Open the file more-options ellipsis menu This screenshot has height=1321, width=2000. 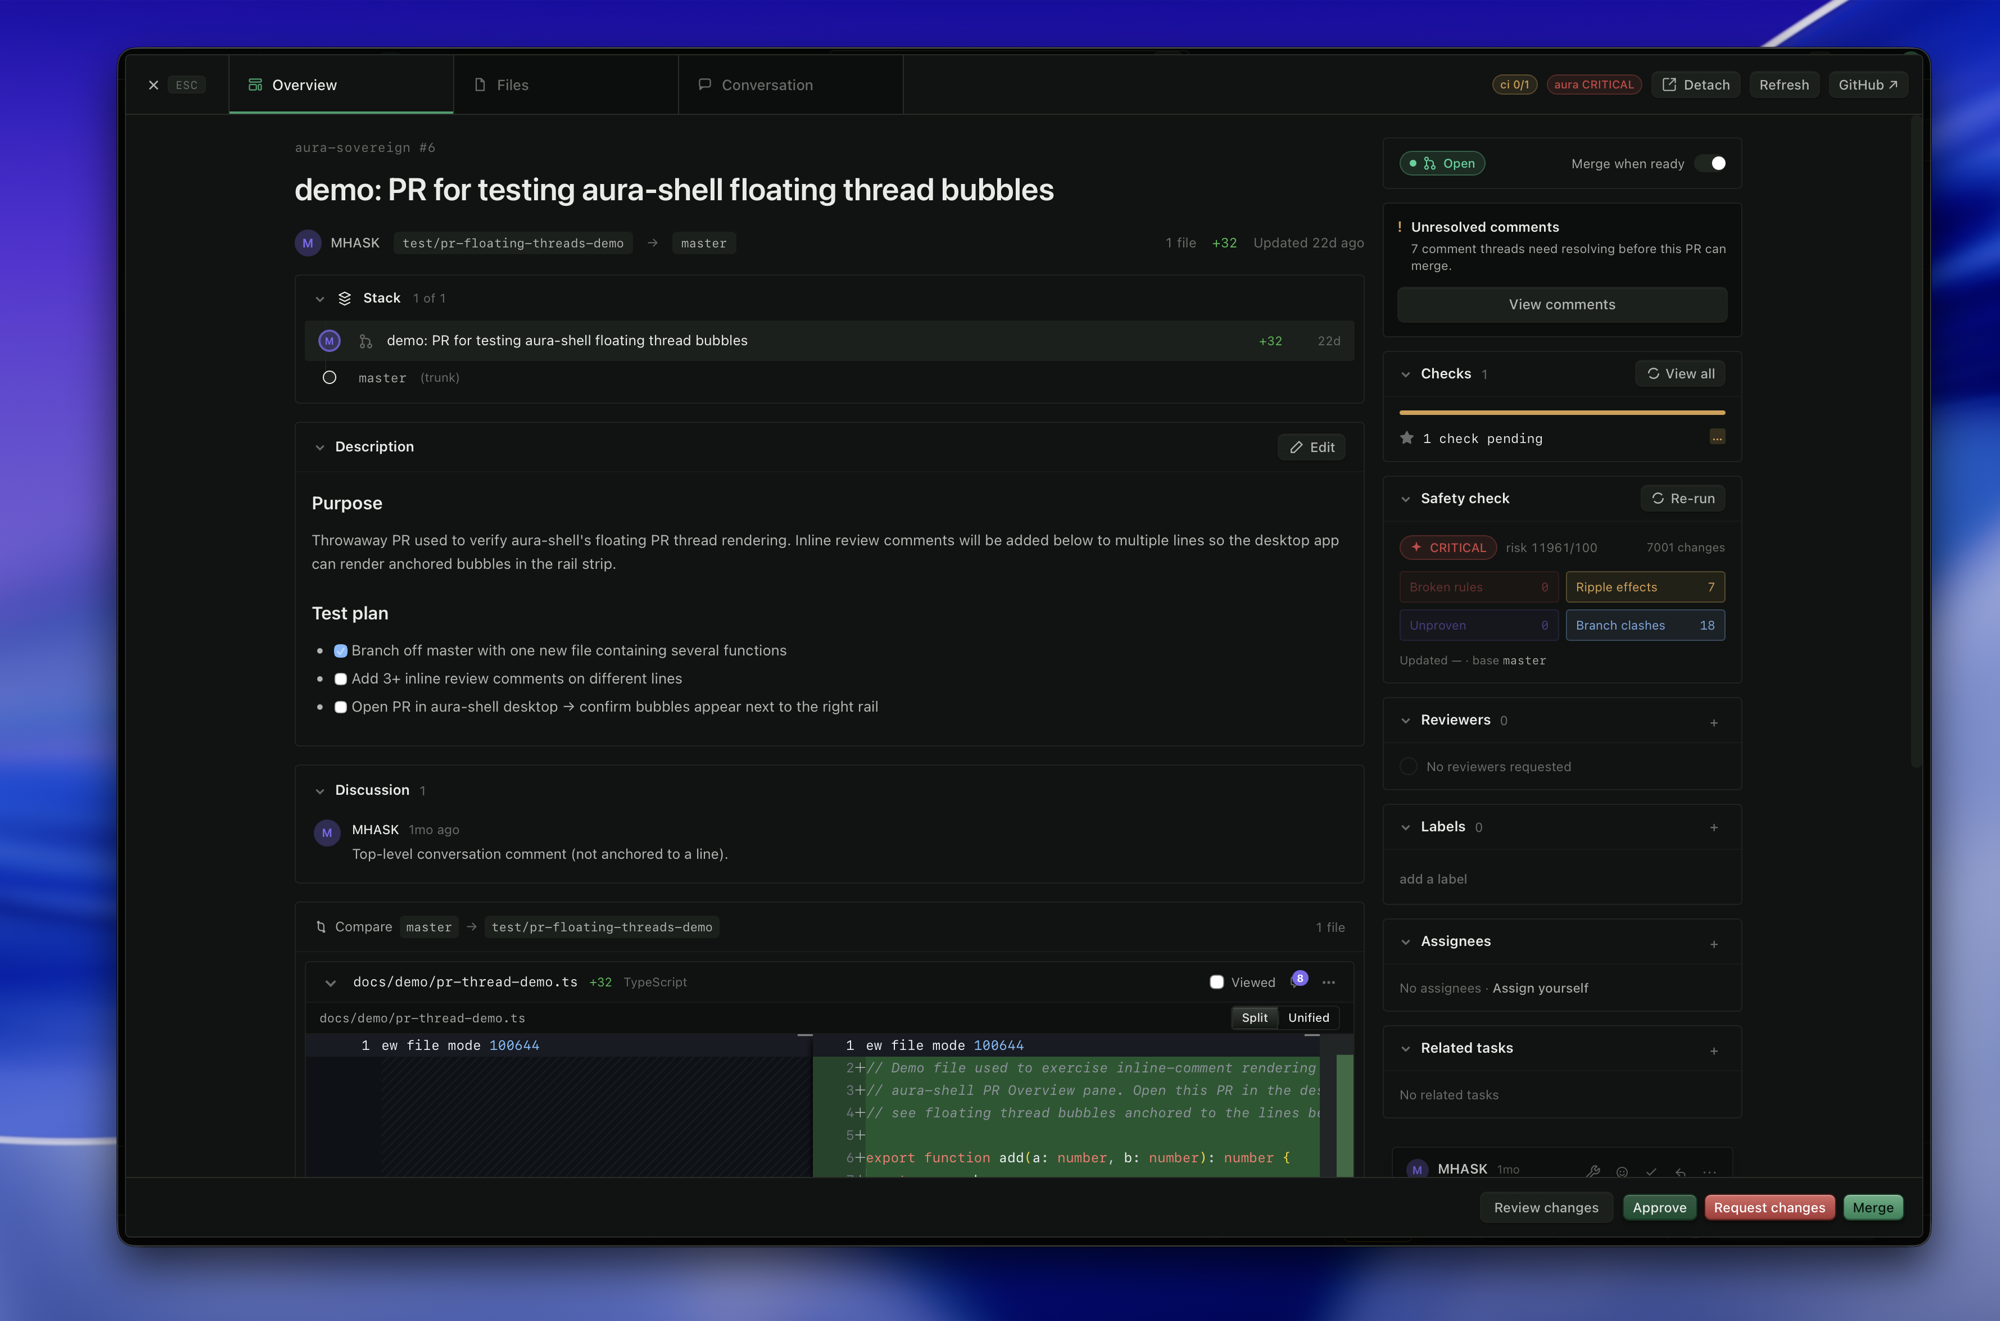tap(1328, 982)
